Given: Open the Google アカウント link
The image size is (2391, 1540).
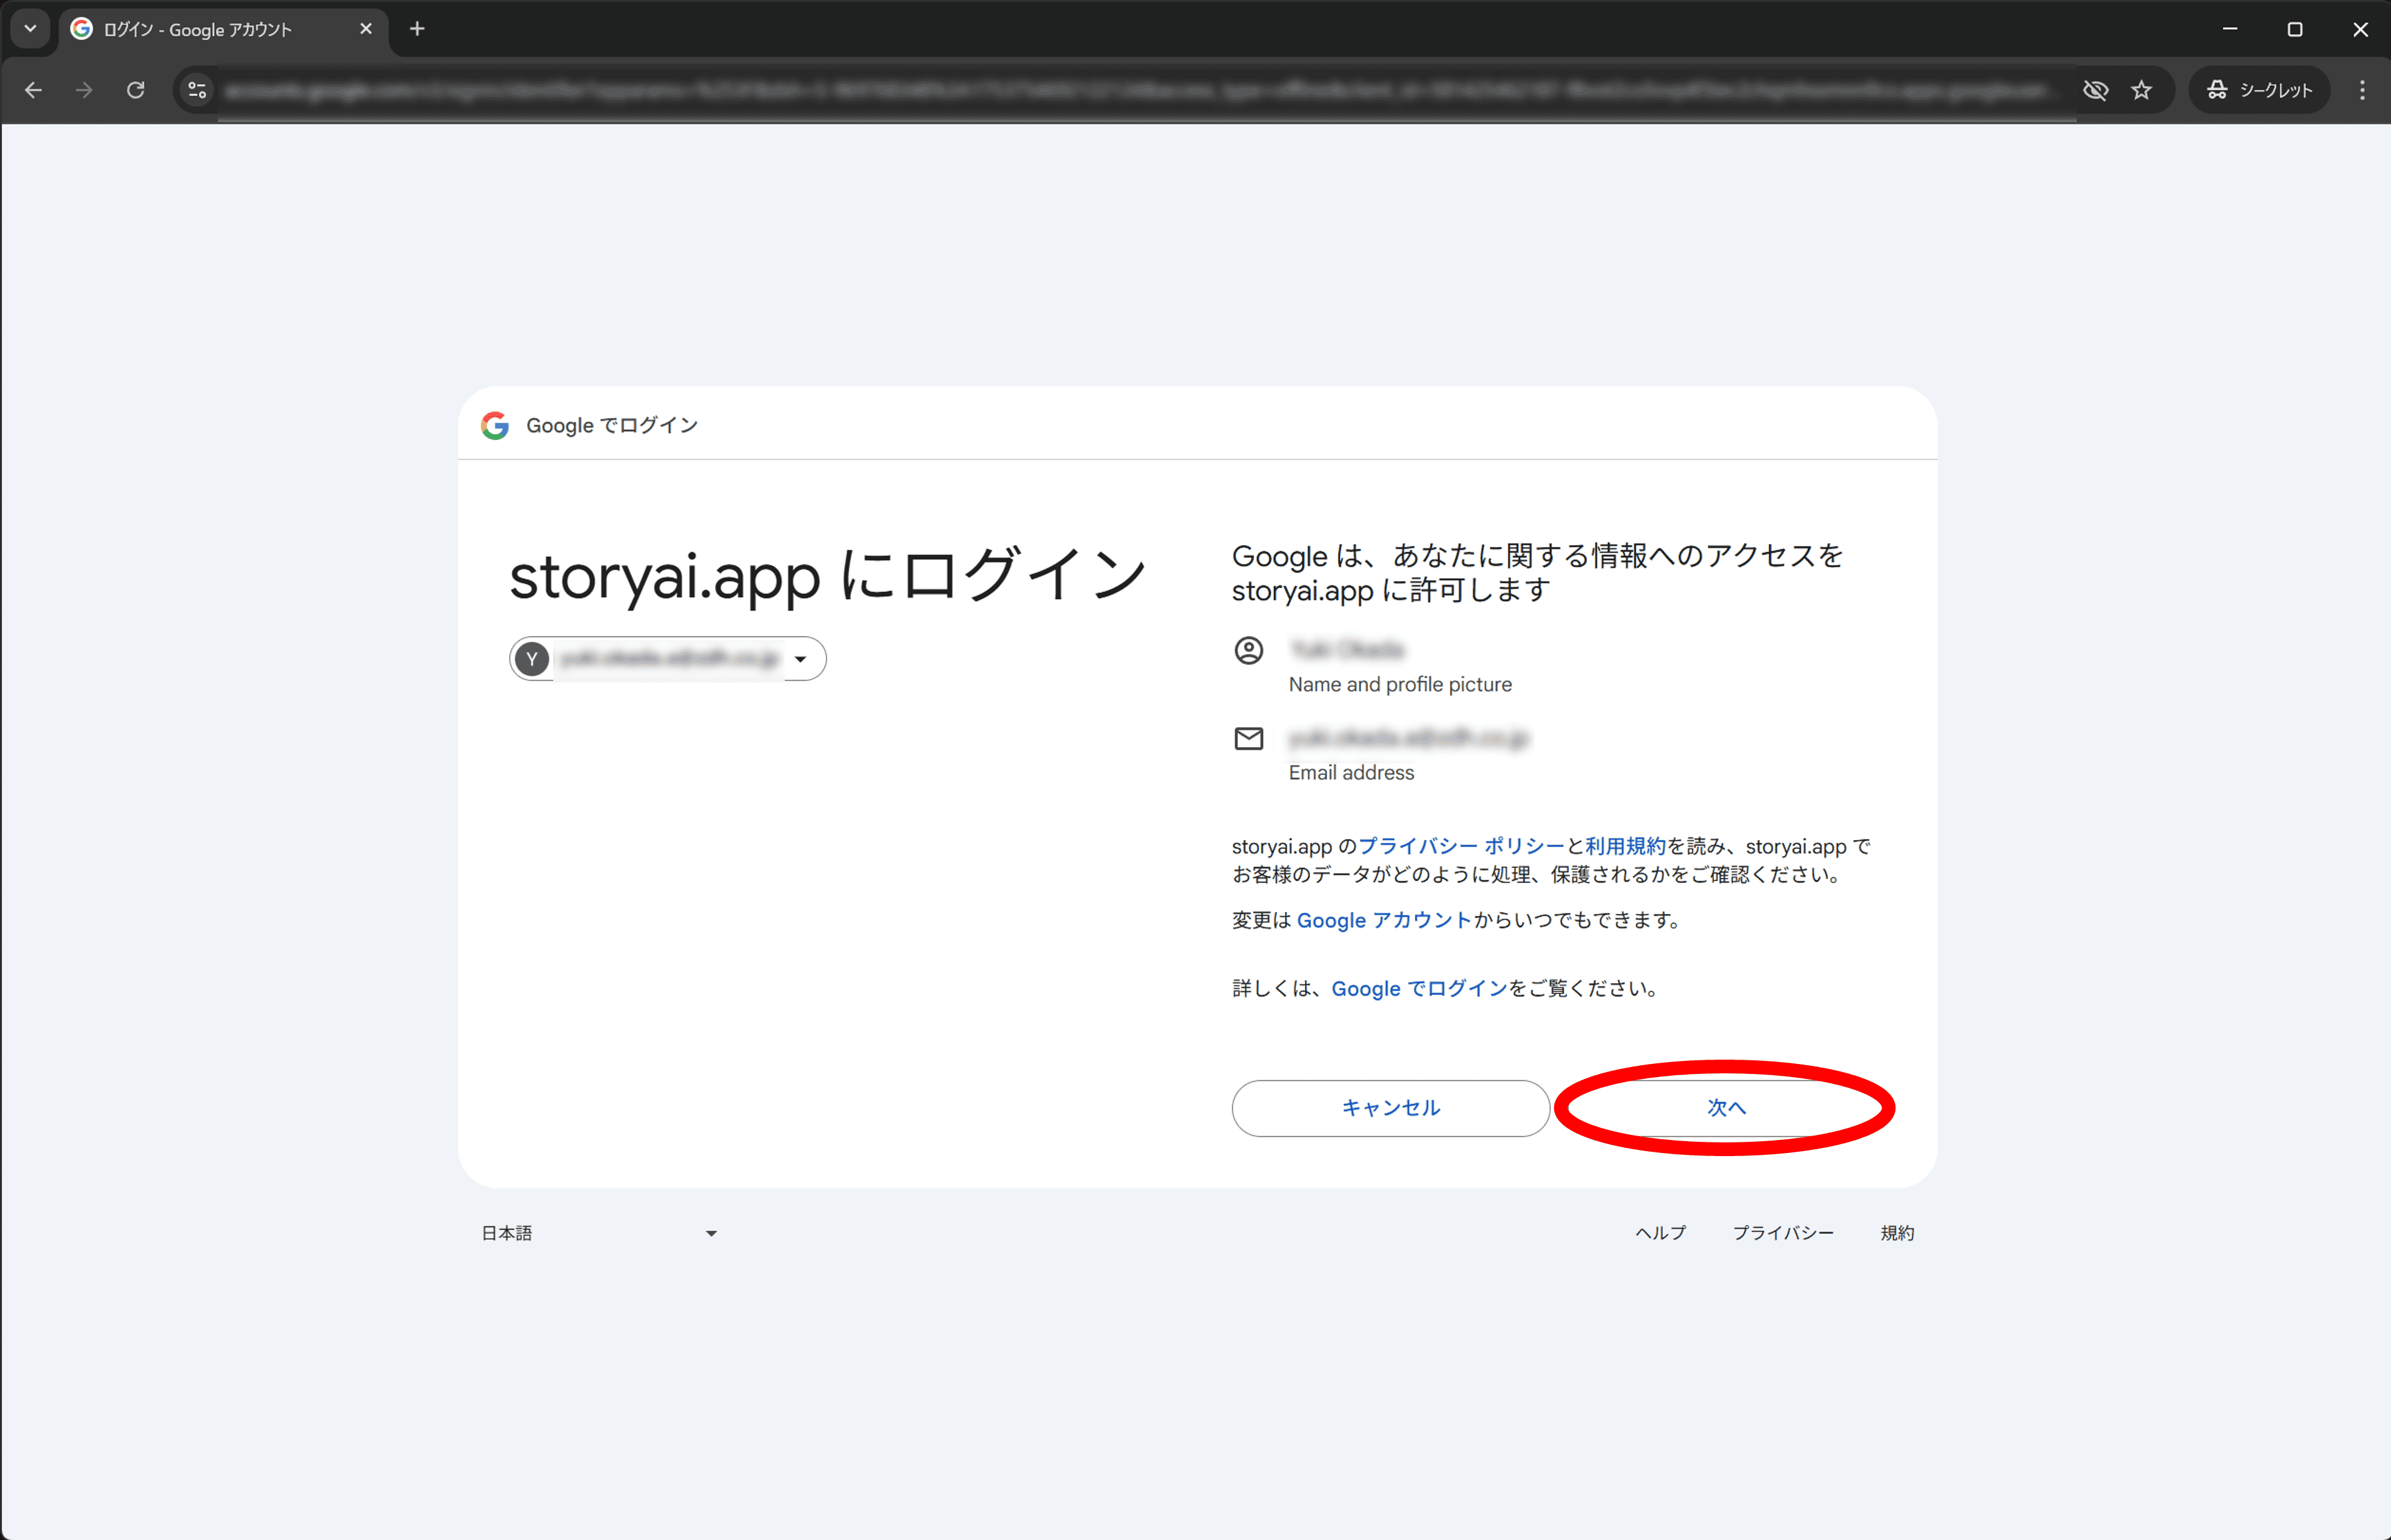Looking at the screenshot, I should click(x=1384, y=920).
